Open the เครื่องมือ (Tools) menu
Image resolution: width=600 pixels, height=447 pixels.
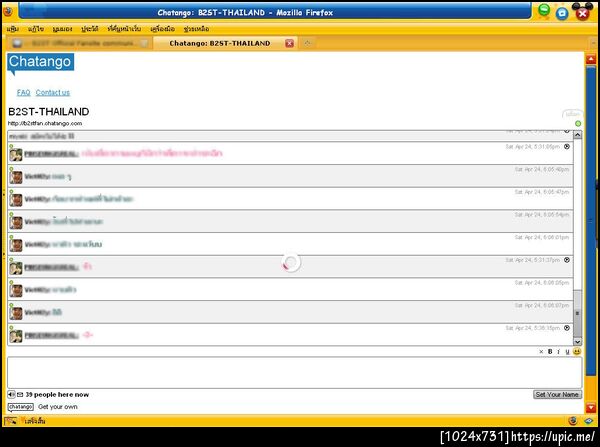pyautogui.click(x=162, y=29)
